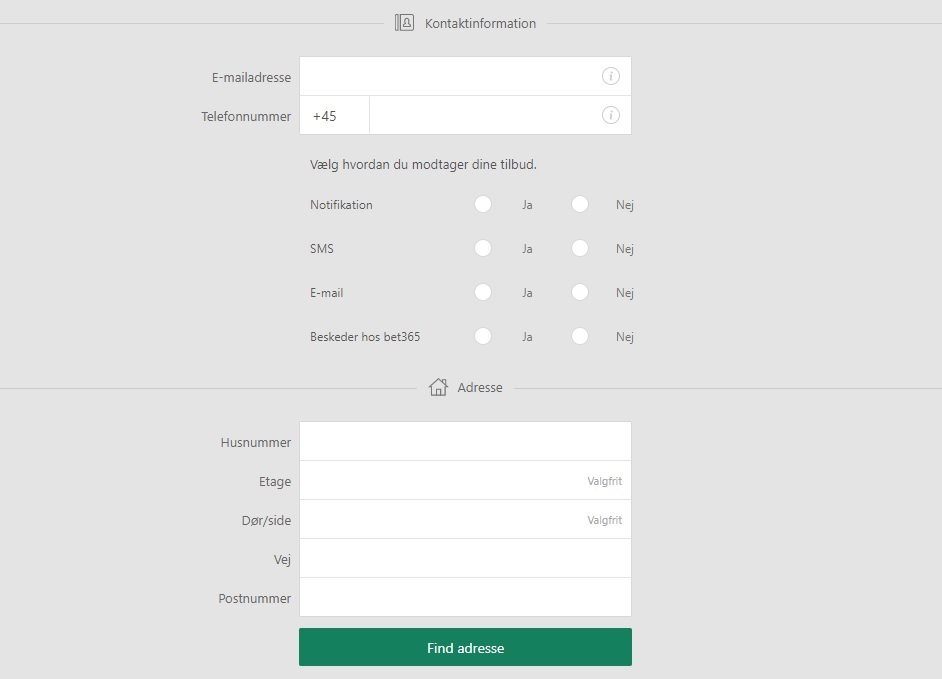
Task: Enable SMS offers with Ja
Action: [483, 248]
